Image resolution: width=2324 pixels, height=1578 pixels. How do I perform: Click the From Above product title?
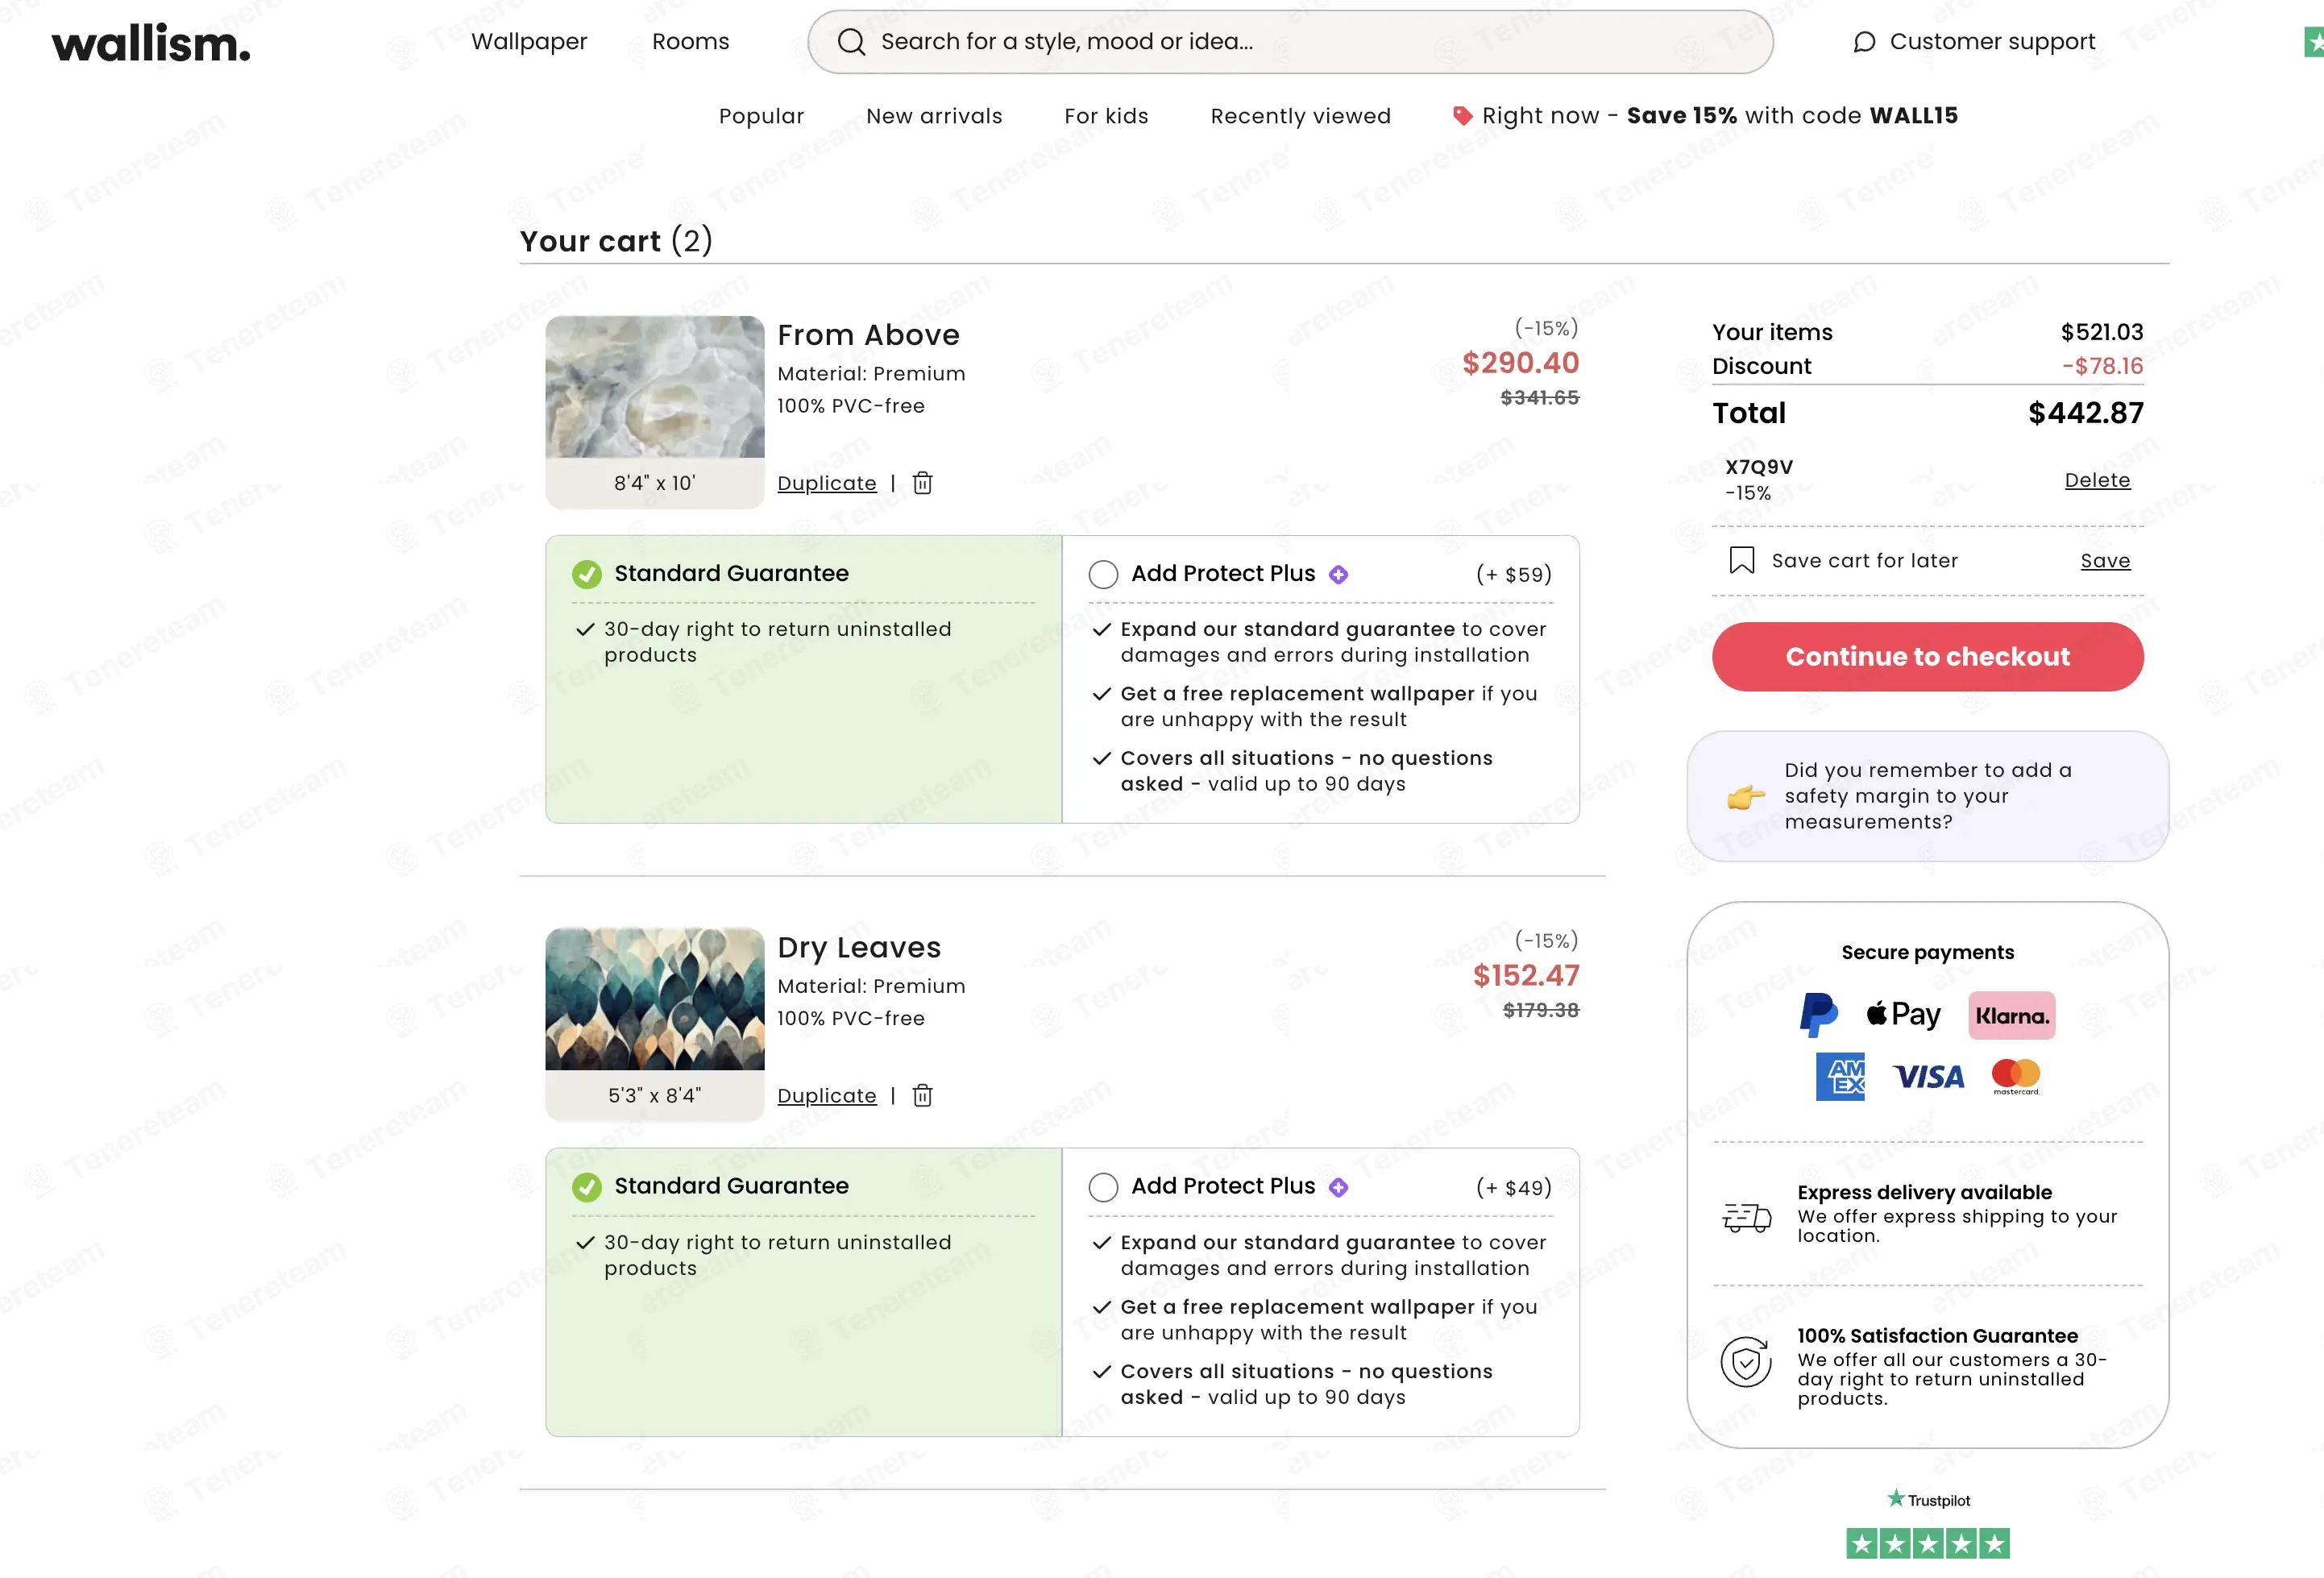coord(868,335)
